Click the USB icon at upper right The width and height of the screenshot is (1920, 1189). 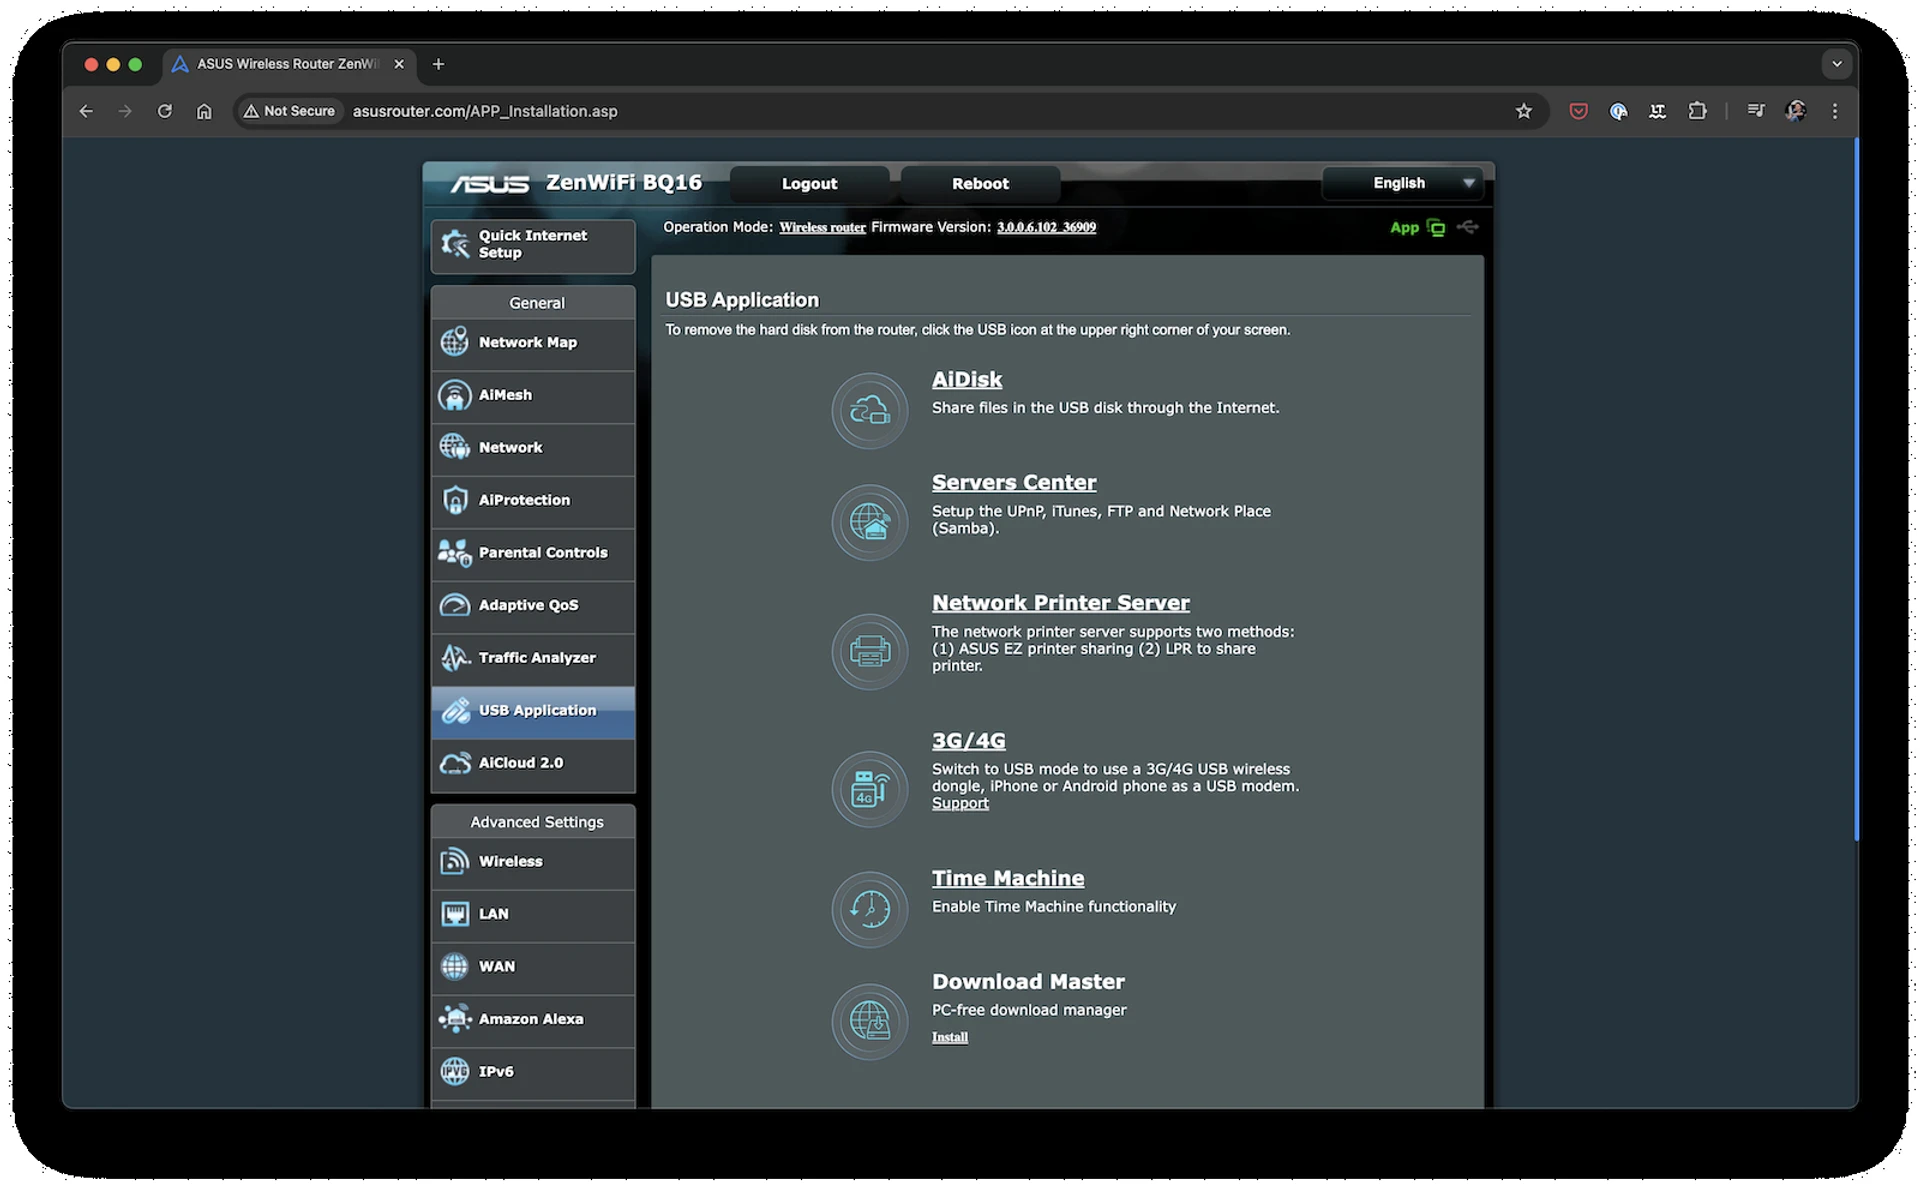pos(1467,227)
